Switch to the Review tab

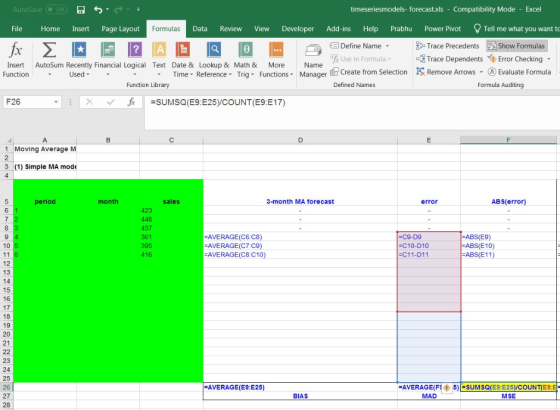231,29
